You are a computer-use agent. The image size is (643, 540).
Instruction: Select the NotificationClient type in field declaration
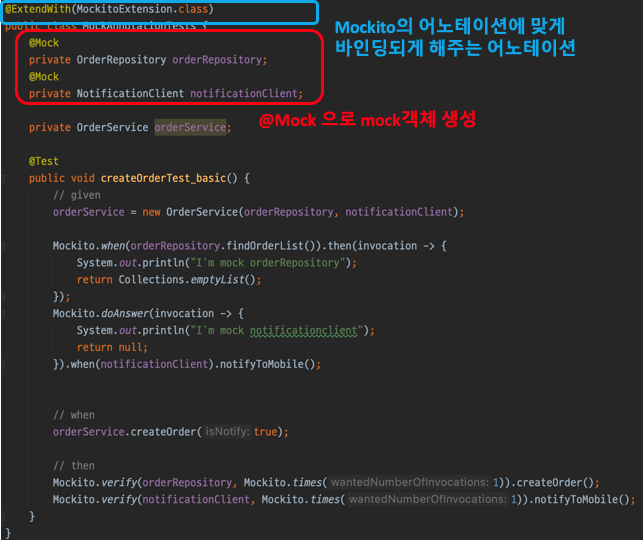pyautogui.click(x=130, y=93)
